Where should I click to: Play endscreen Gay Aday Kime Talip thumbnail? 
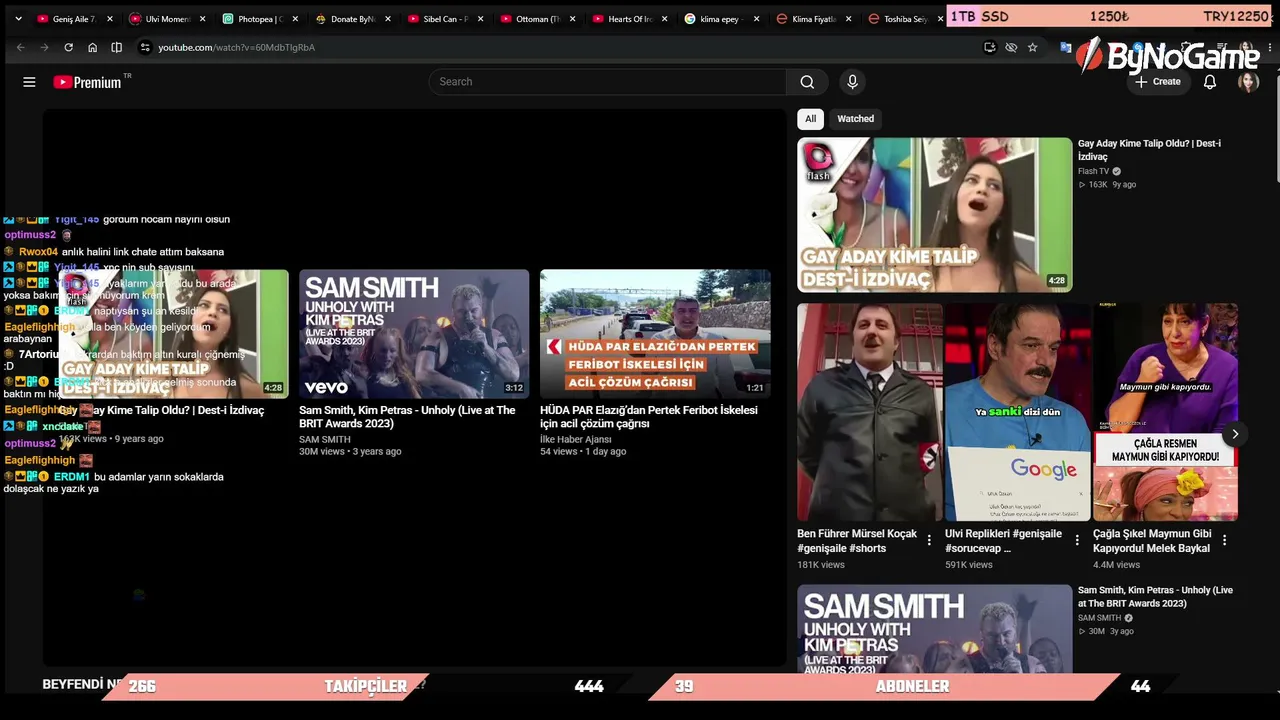click(173, 334)
